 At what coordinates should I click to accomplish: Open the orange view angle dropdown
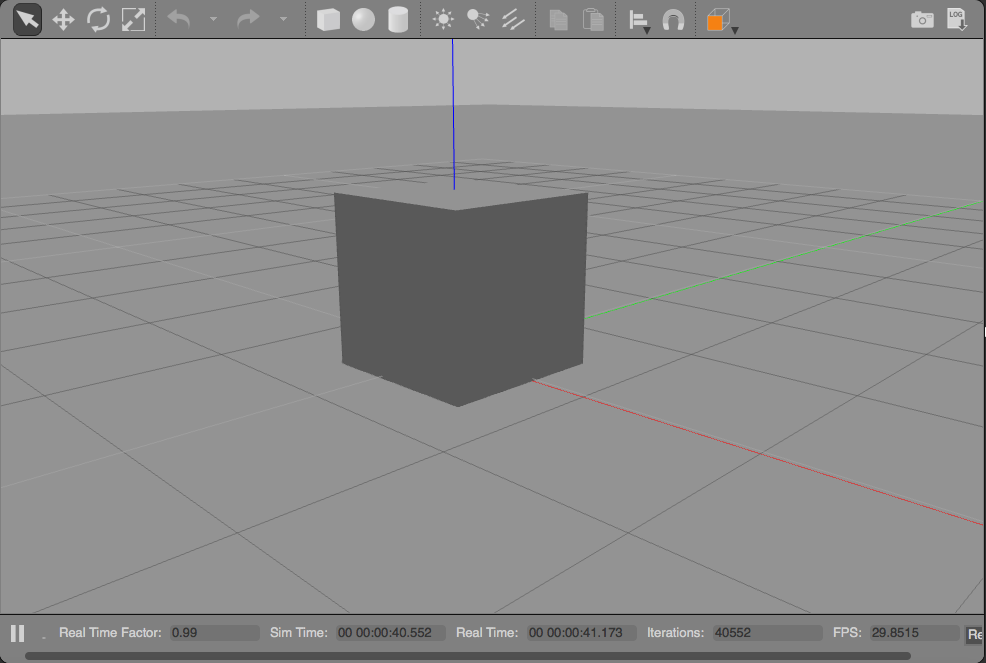tap(722, 21)
